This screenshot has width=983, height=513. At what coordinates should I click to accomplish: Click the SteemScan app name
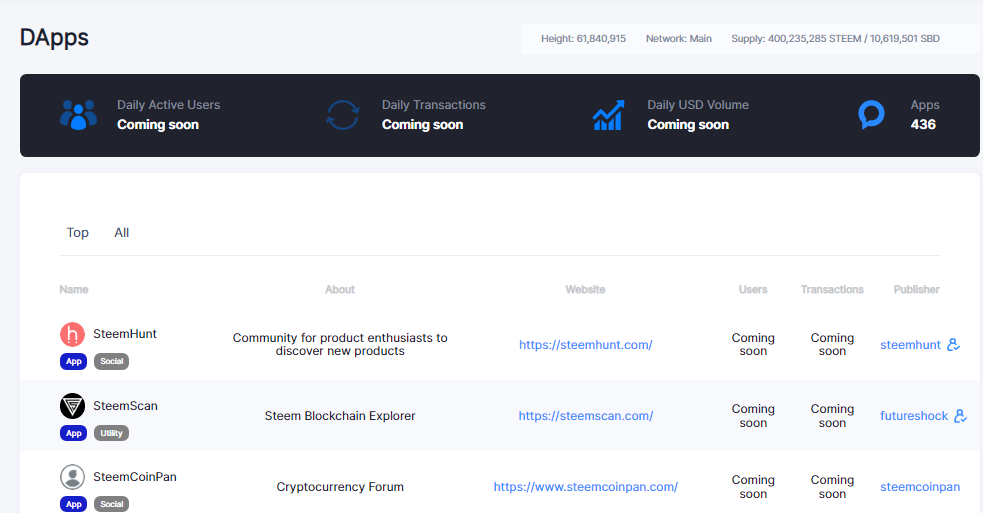click(x=125, y=406)
